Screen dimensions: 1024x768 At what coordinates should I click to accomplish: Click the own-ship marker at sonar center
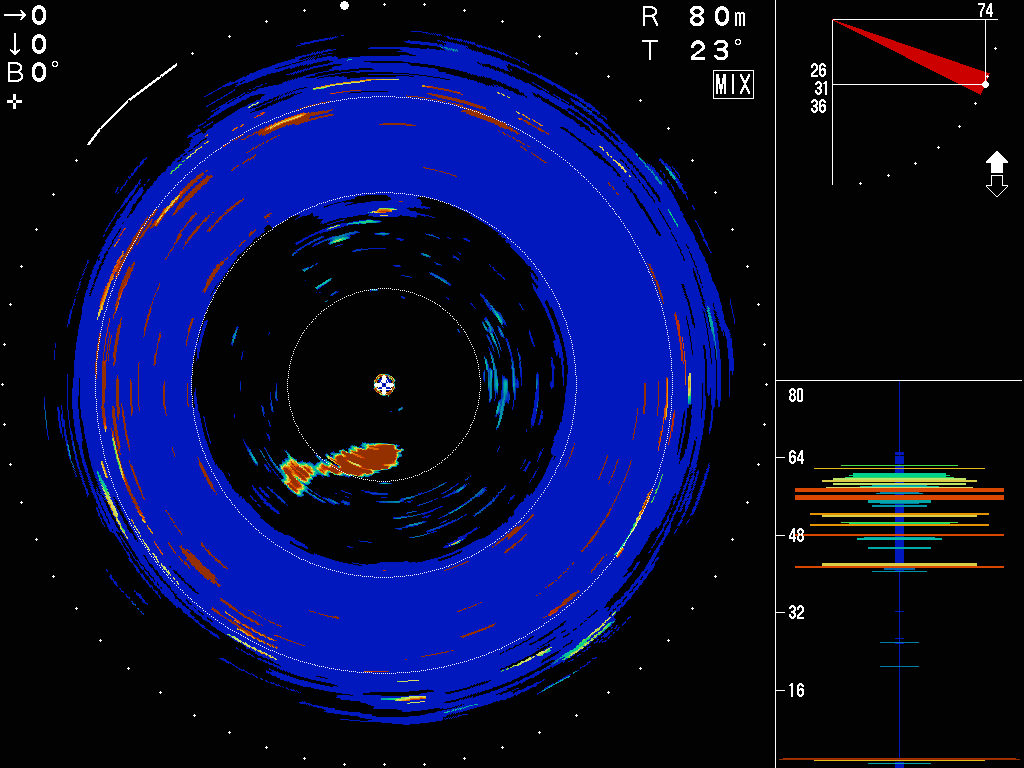[x=385, y=384]
